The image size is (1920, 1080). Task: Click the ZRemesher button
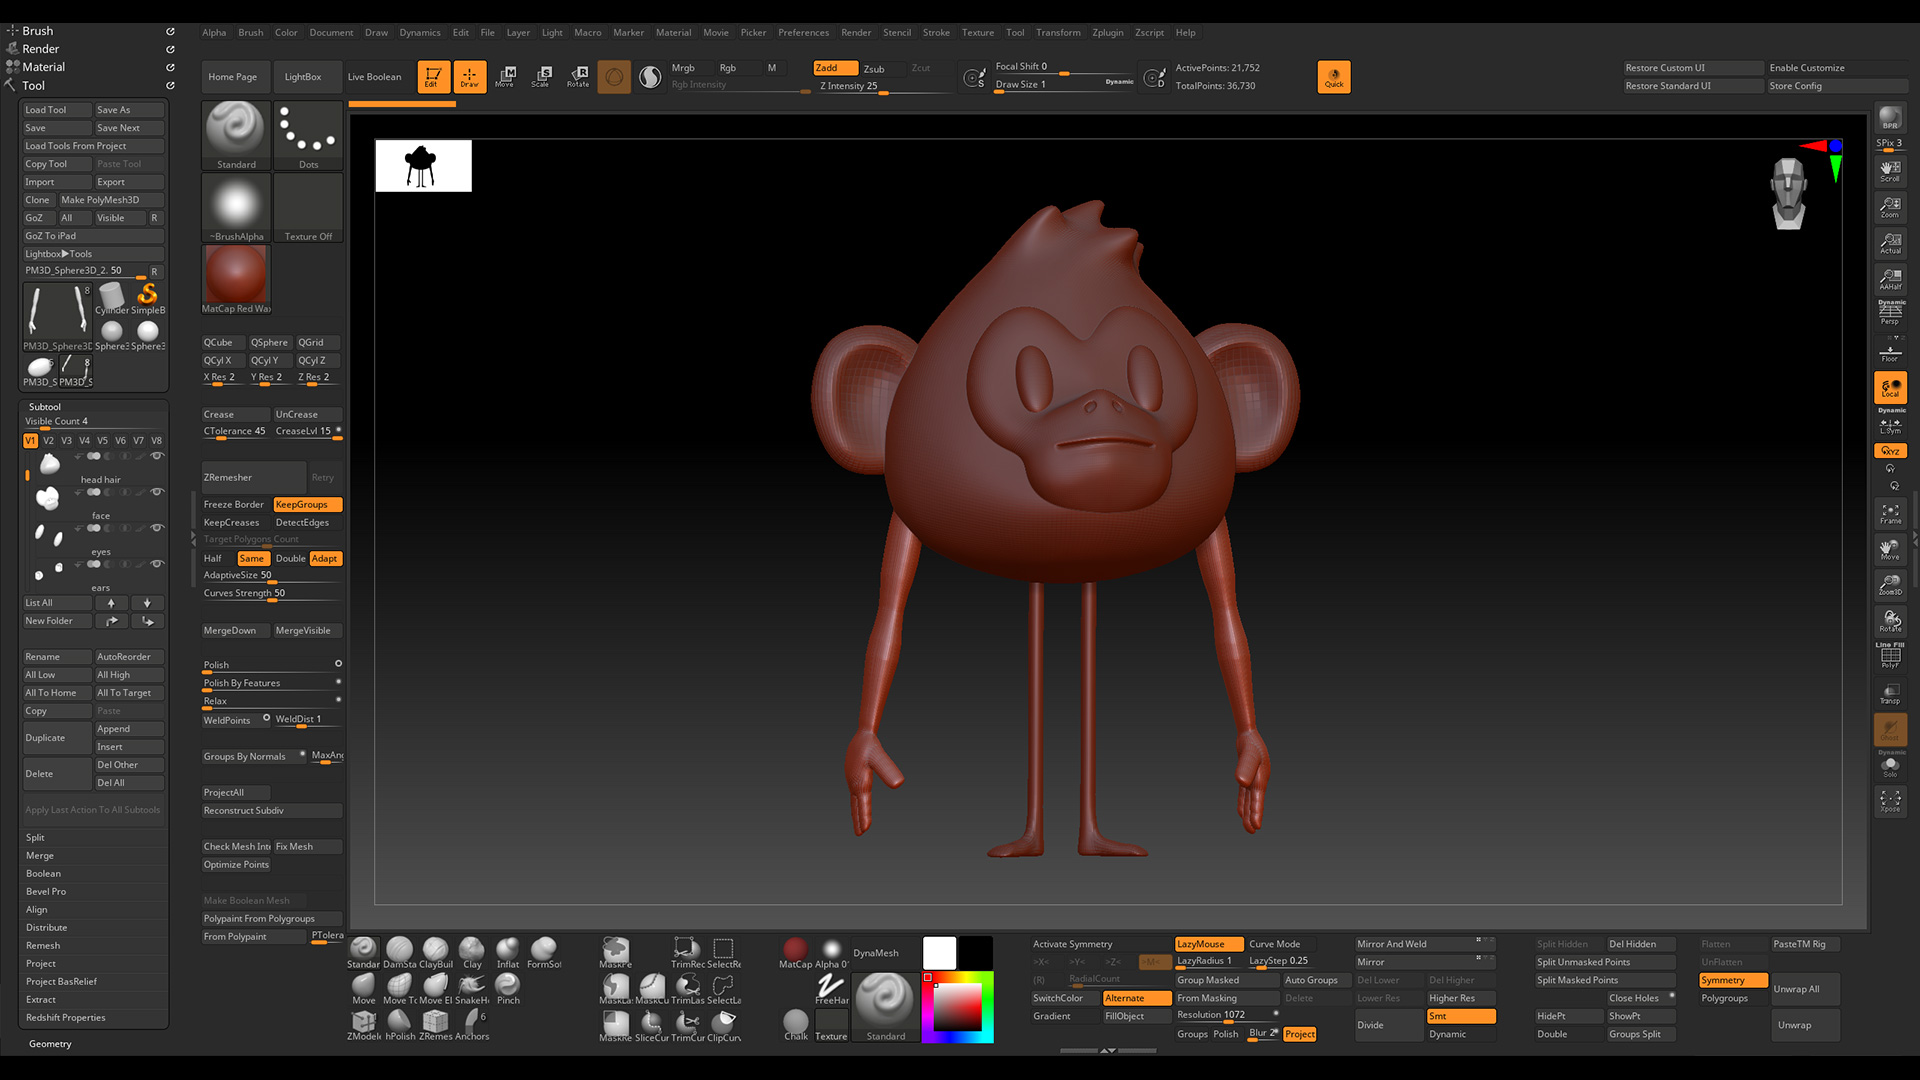252,477
